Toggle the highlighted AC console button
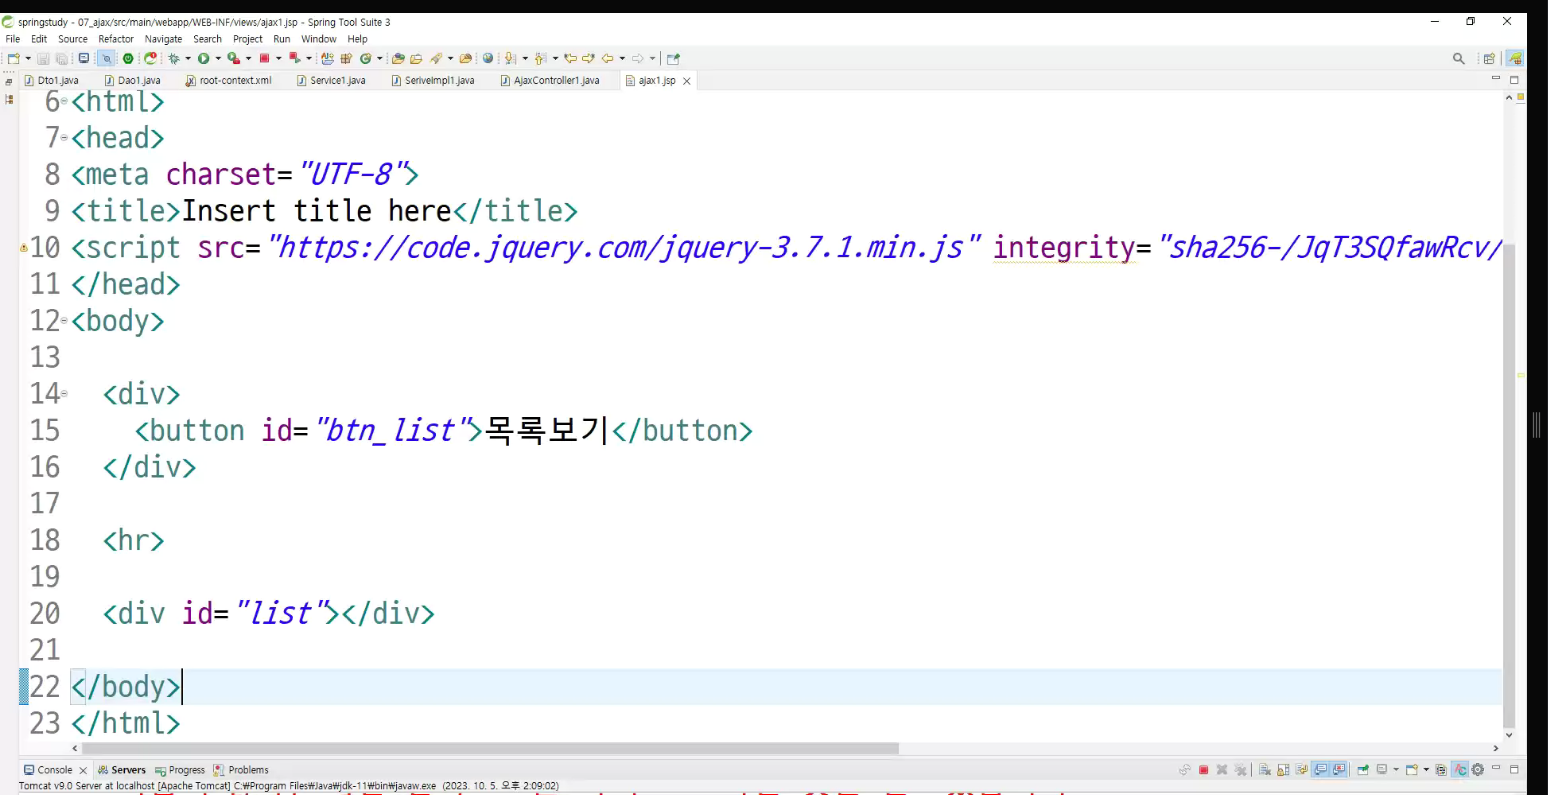Screen dimensions: 1548x795 (1460, 770)
